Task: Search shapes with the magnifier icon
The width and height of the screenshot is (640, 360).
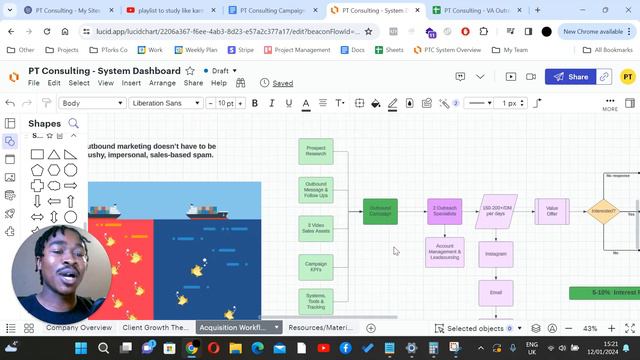Action: click(73, 123)
